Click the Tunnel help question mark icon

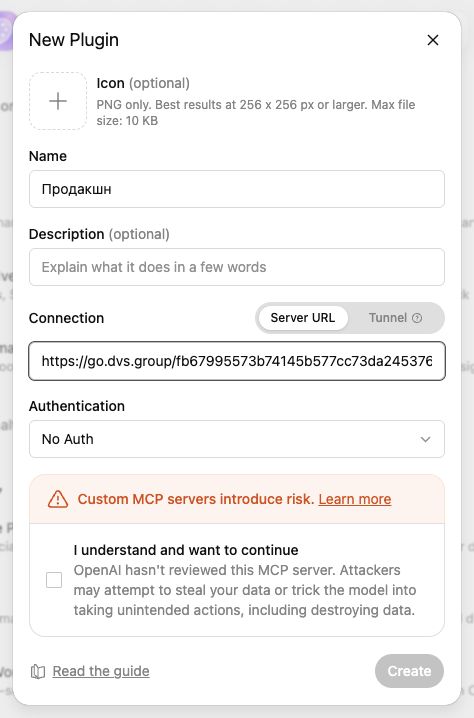[x=417, y=318]
